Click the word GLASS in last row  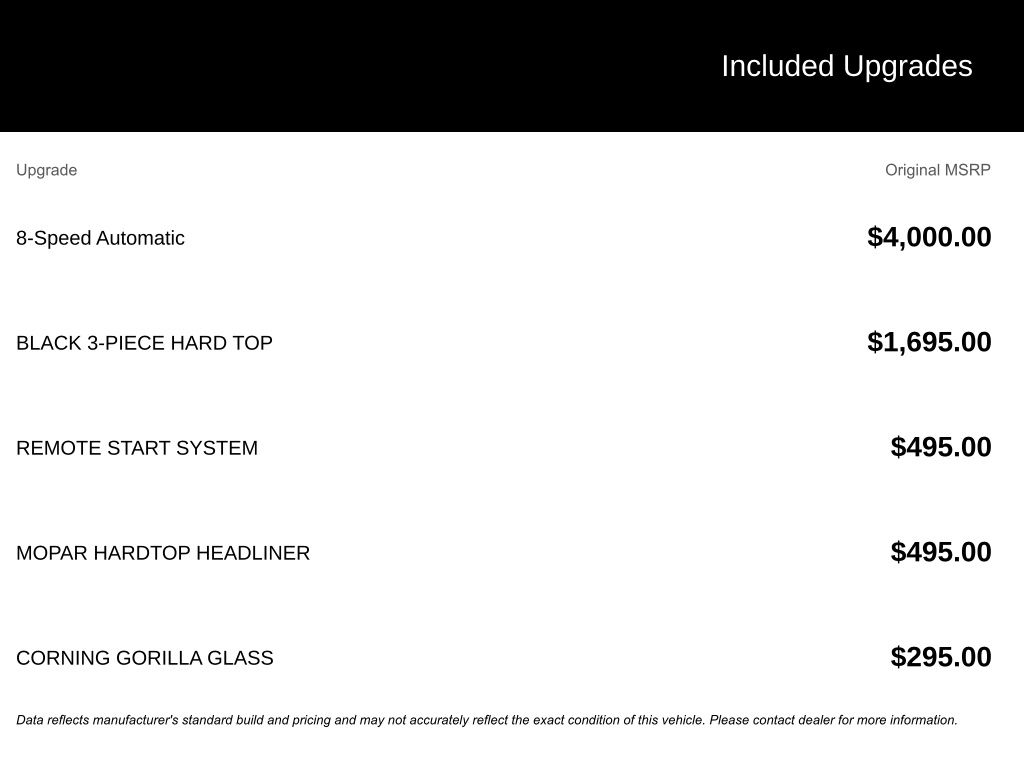click(x=240, y=658)
